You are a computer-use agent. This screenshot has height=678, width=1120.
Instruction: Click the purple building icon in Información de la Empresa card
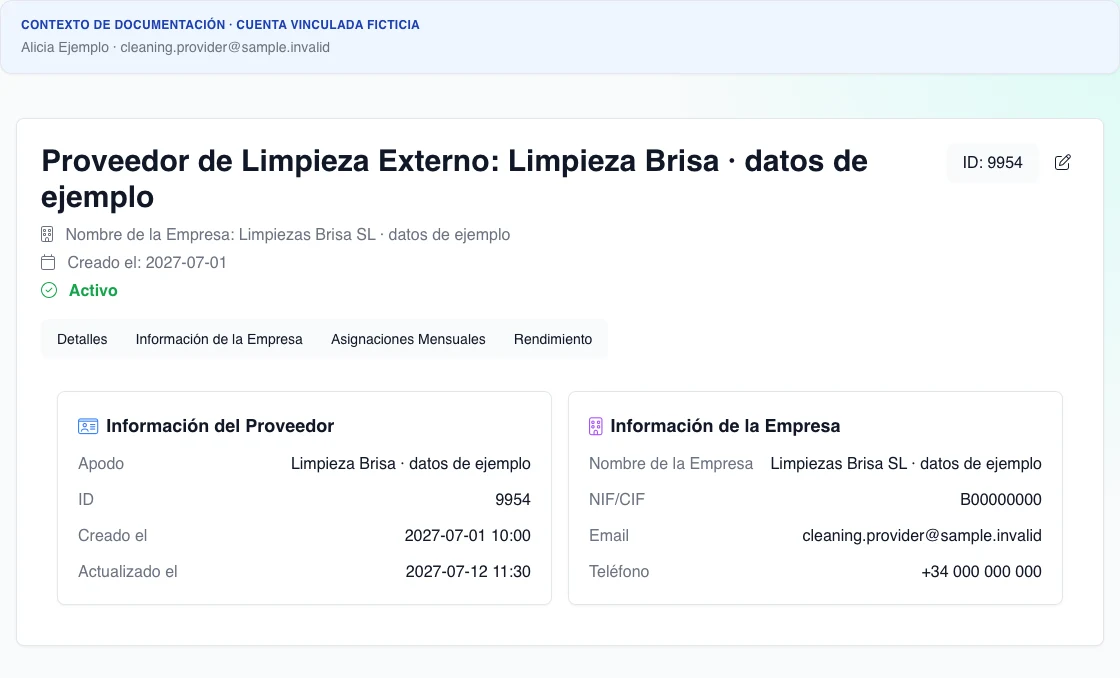[x=596, y=427]
